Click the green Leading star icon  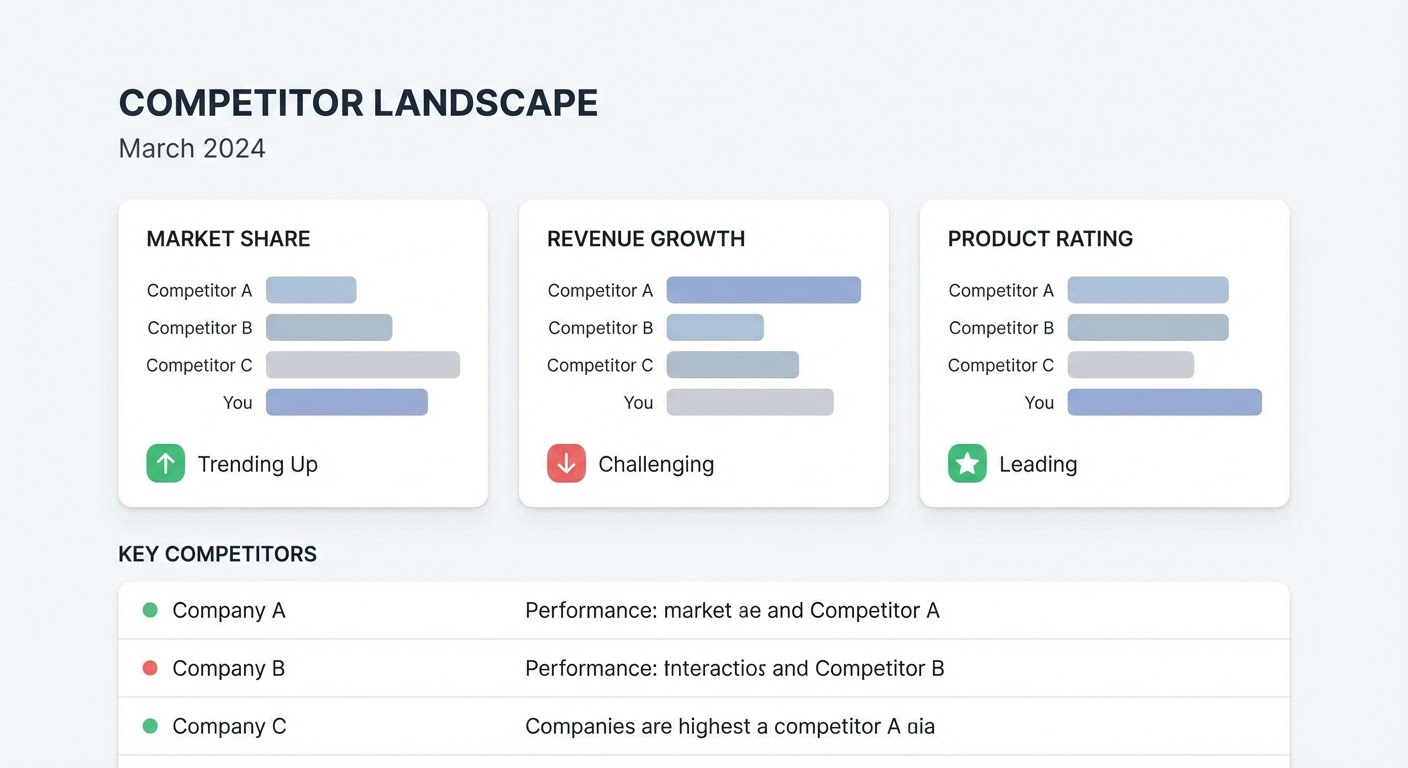967,464
